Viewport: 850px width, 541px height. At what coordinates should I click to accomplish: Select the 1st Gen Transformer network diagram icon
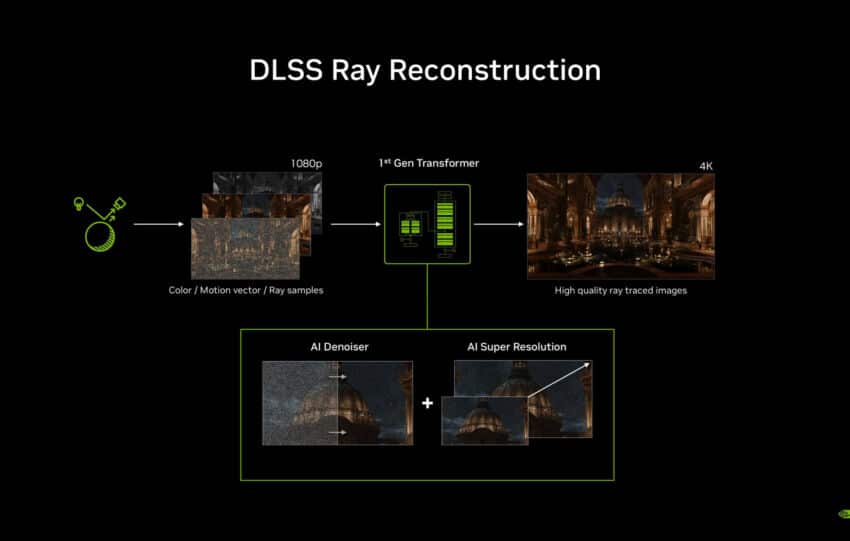pyautogui.click(x=427, y=224)
